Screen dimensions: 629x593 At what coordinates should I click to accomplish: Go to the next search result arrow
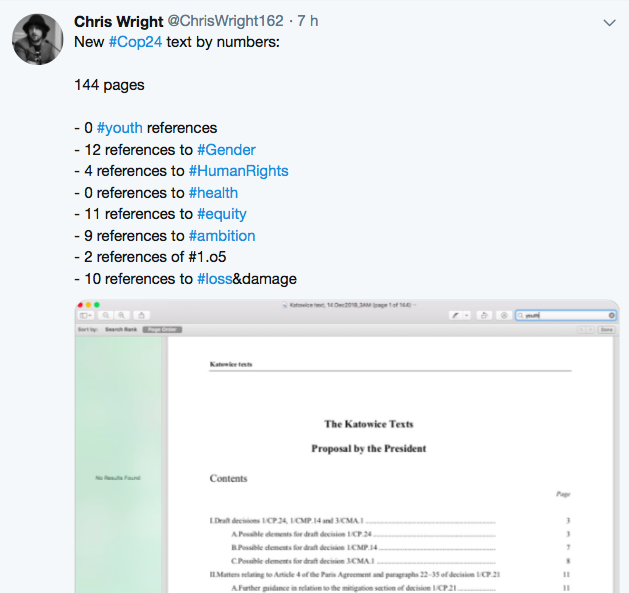coord(590,329)
